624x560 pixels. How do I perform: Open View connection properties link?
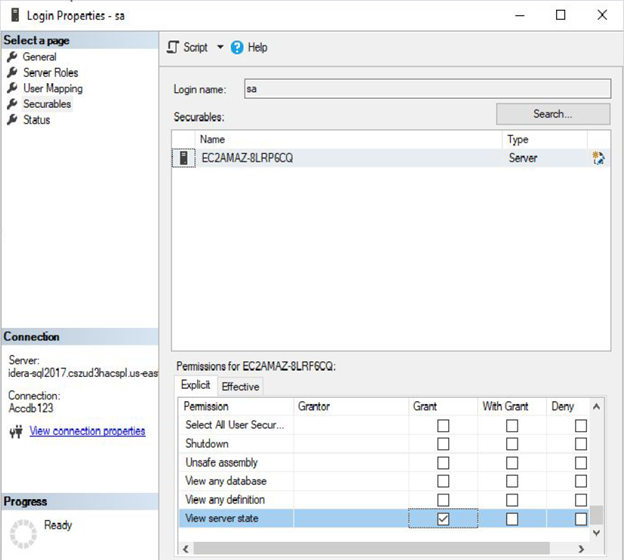(87, 431)
